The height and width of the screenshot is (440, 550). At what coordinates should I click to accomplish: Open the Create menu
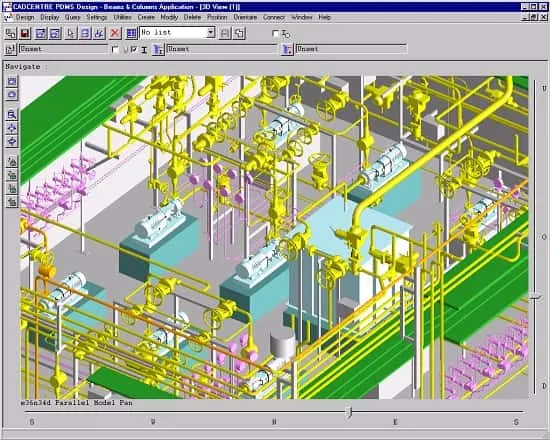coord(146,17)
